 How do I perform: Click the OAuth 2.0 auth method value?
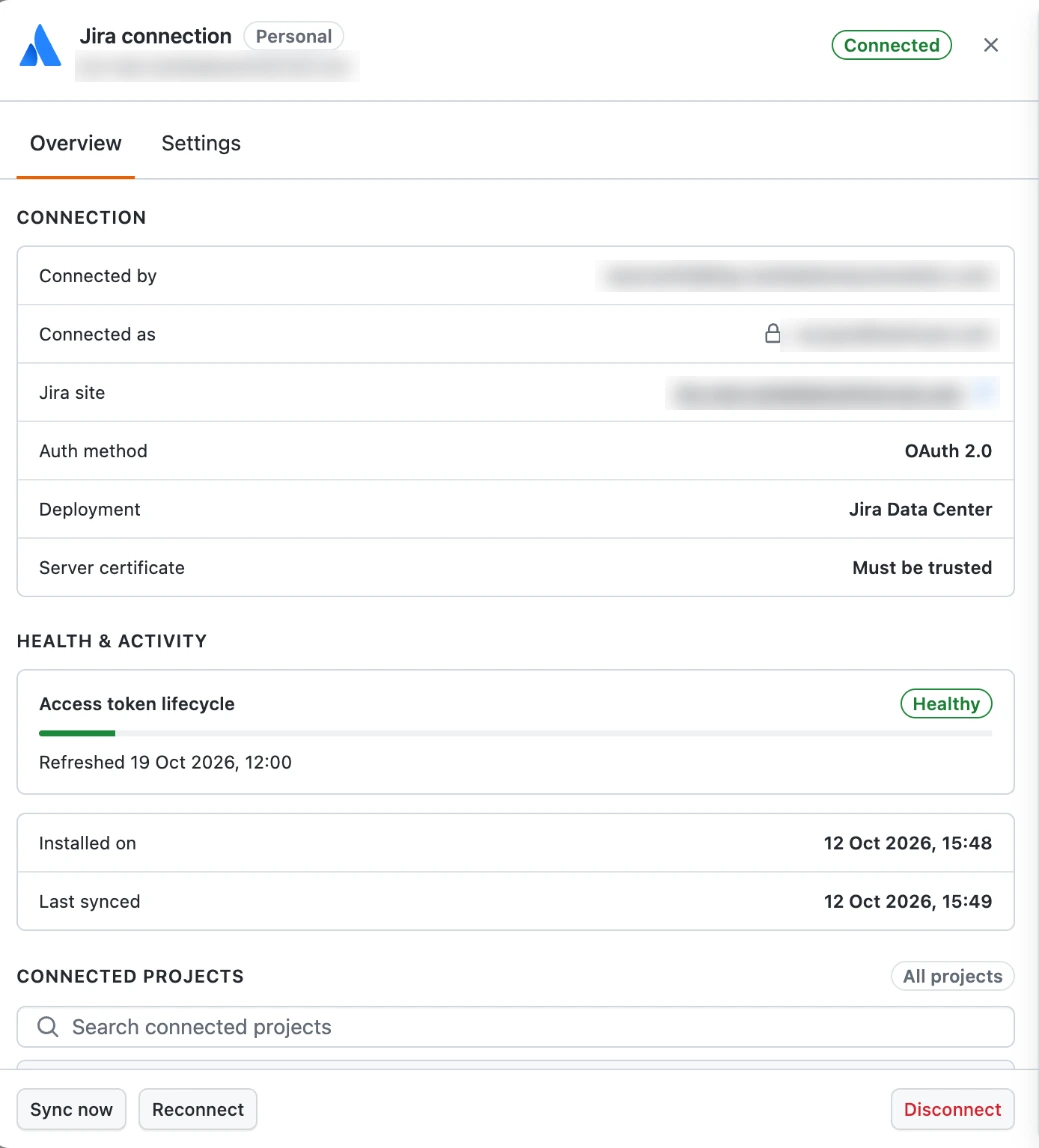[x=947, y=451]
